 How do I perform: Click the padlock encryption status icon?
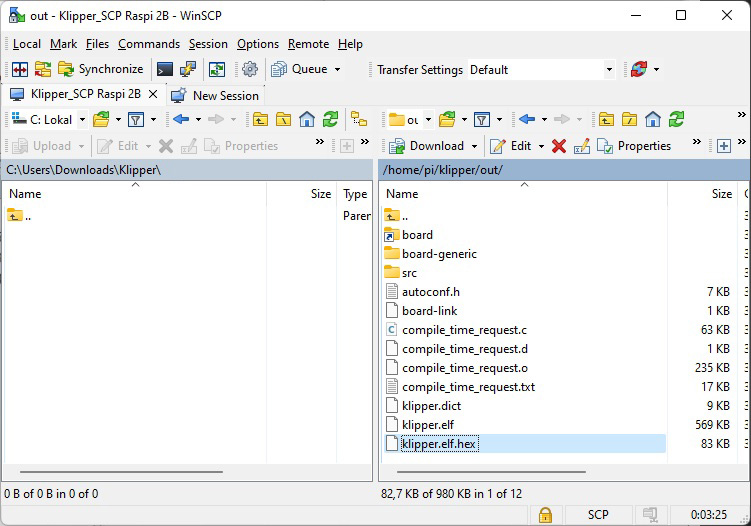pyautogui.click(x=545, y=515)
